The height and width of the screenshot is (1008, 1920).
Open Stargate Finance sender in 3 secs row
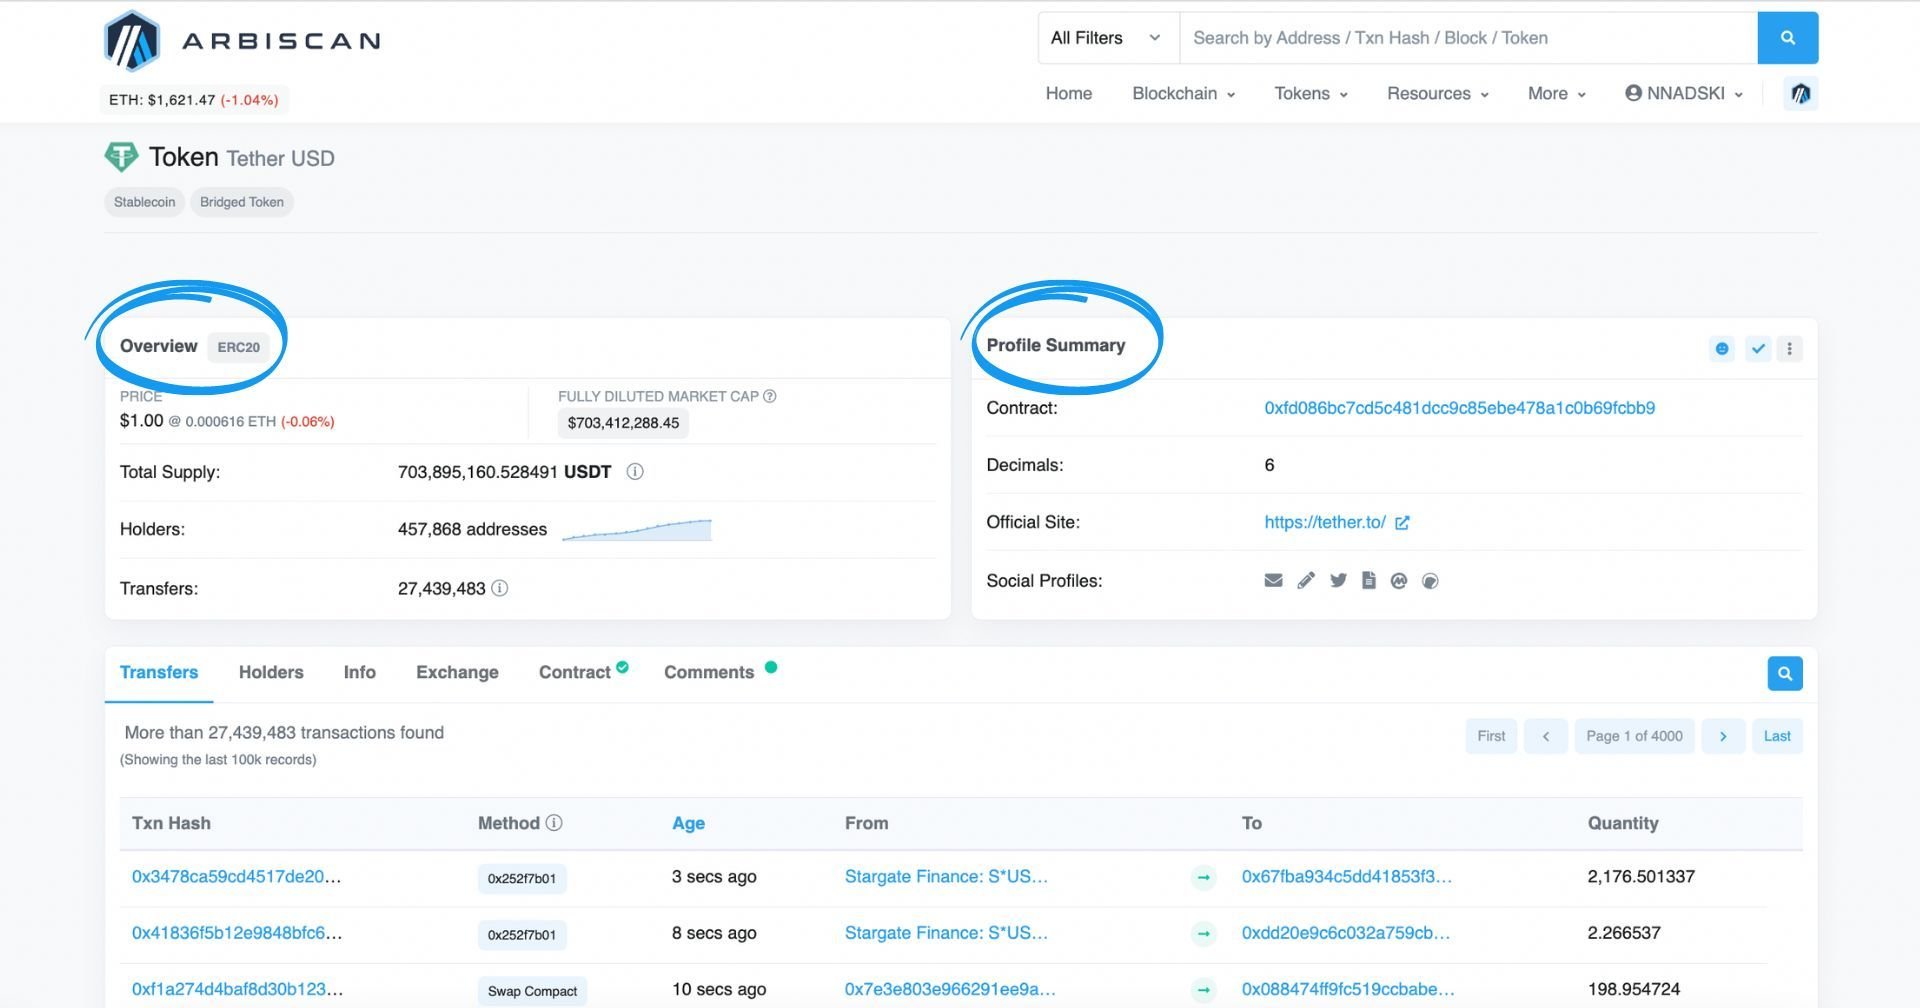(946, 876)
